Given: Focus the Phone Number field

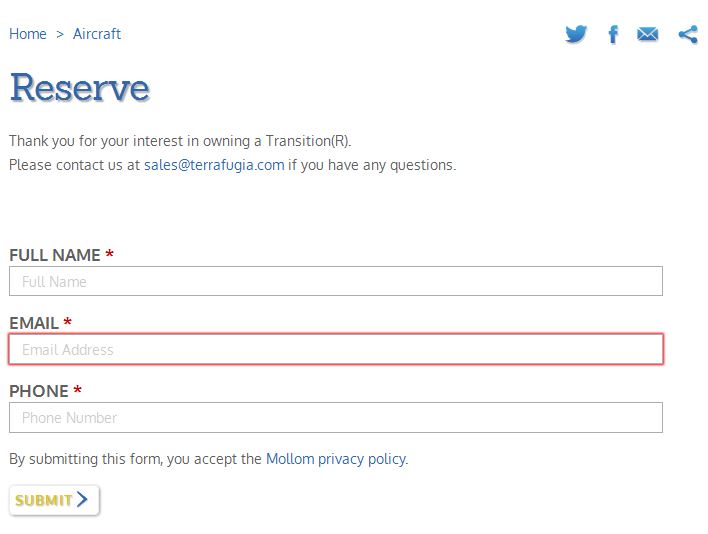Looking at the screenshot, I should coord(336,418).
